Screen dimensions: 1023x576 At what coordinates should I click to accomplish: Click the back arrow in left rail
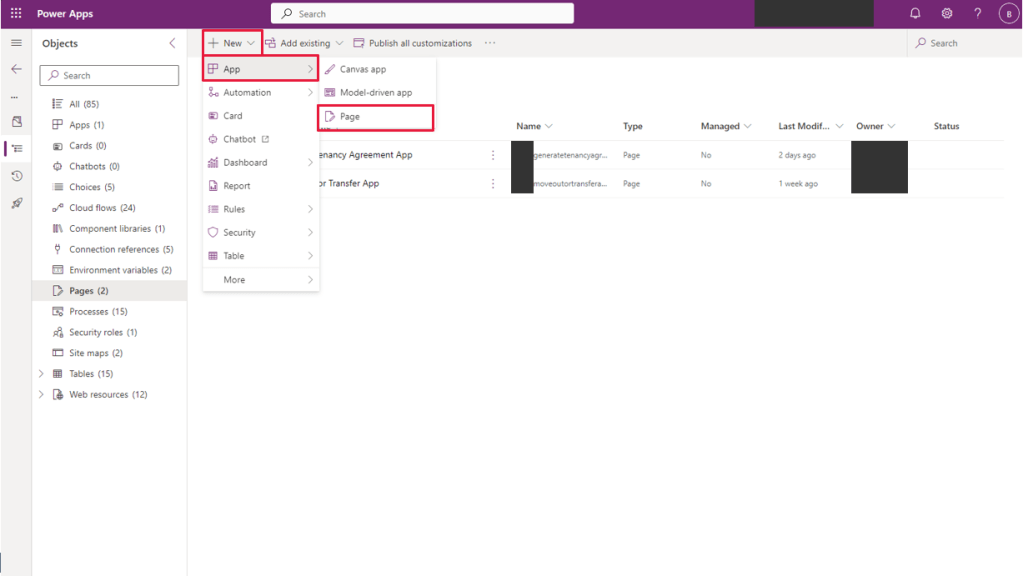click(16, 69)
